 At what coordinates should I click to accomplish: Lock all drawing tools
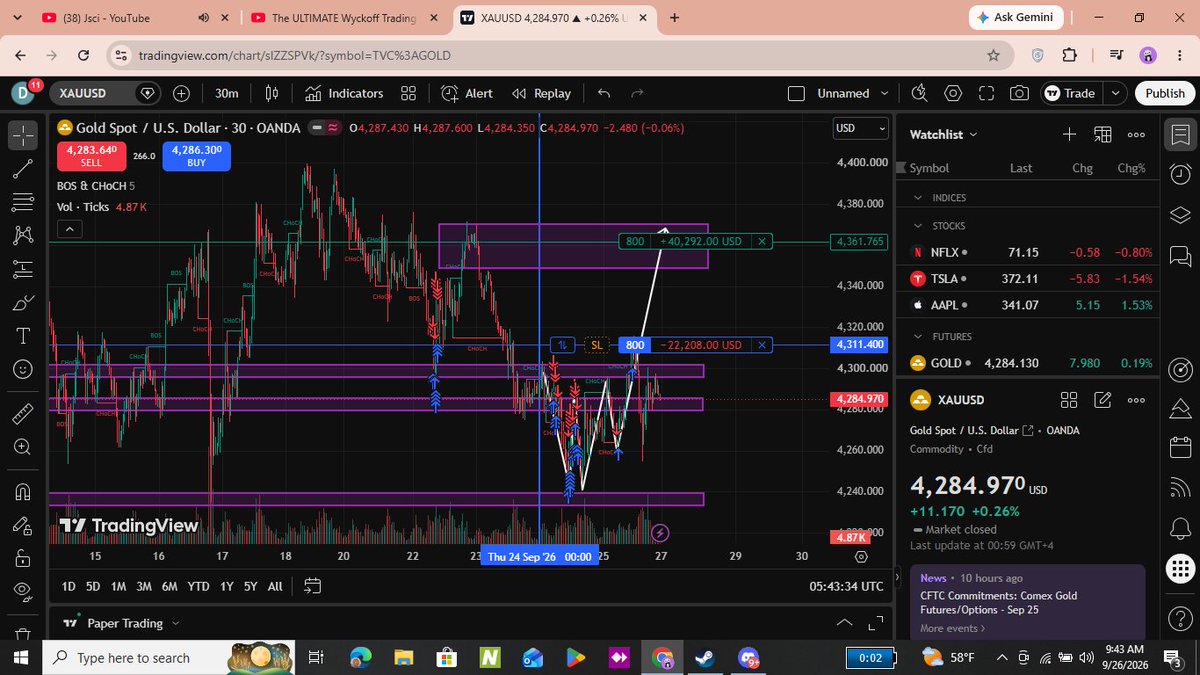pos(23,558)
